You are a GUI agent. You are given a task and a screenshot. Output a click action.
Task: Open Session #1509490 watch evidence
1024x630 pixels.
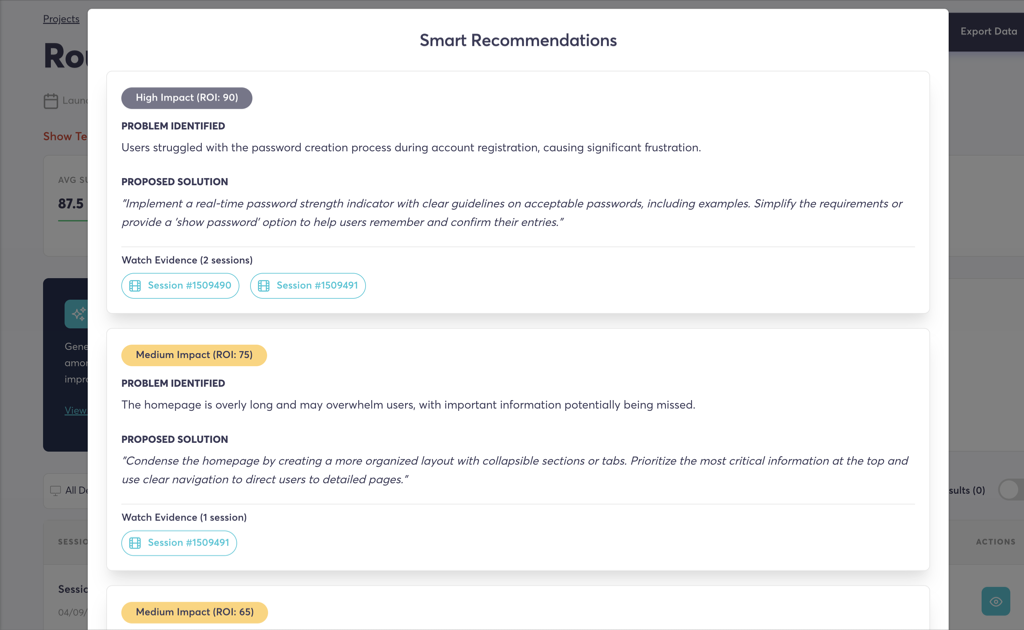click(x=180, y=285)
